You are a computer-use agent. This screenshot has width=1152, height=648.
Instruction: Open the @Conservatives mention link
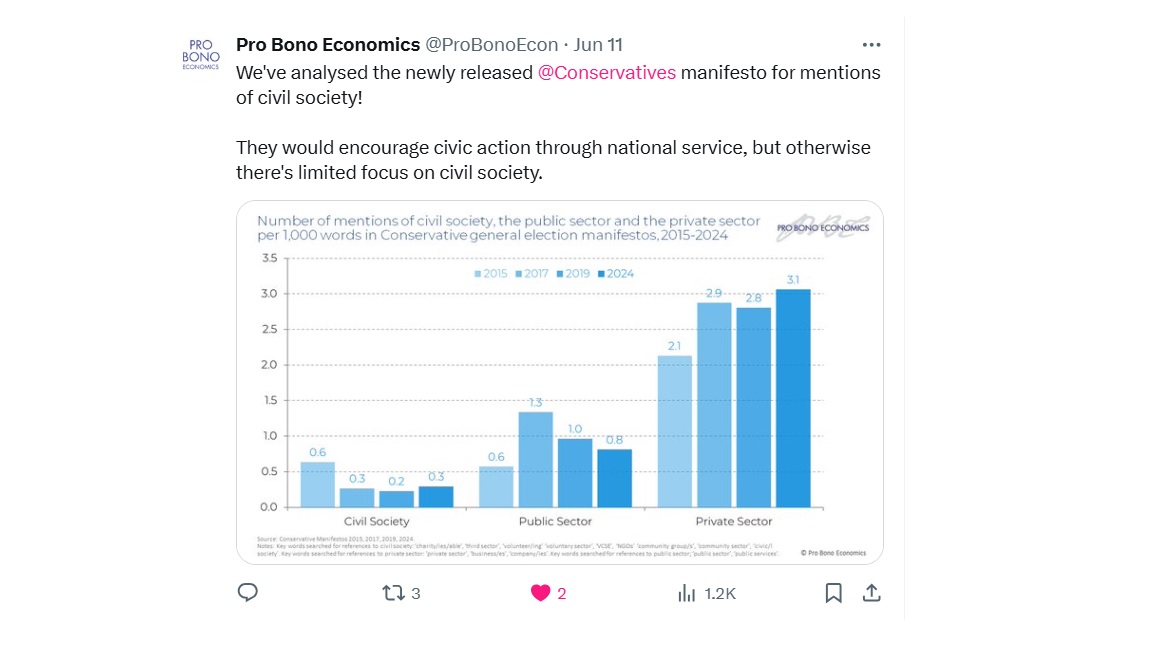click(x=607, y=73)
